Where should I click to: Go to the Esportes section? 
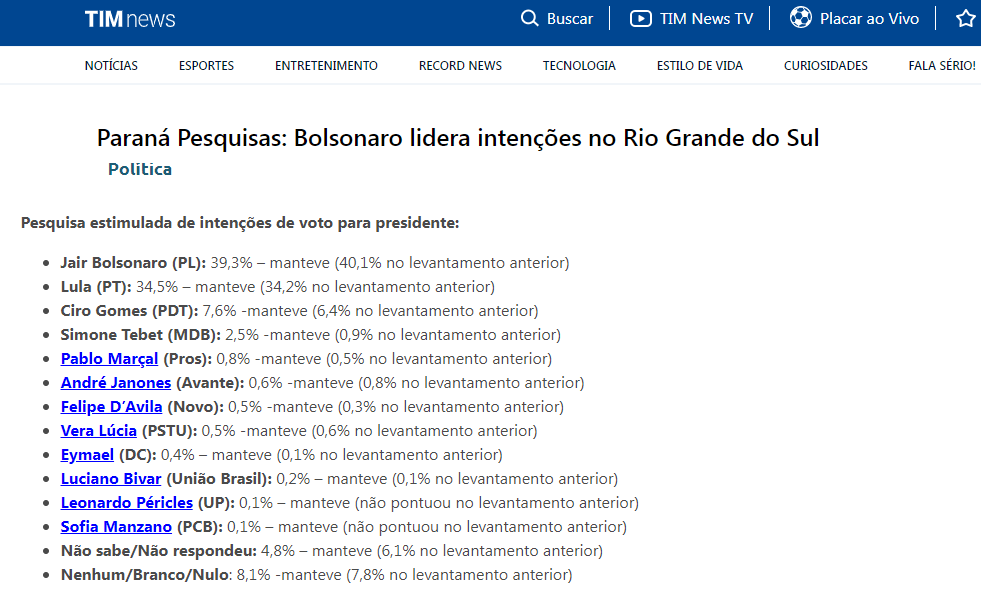pyautogui.click(x=206, y=66)
